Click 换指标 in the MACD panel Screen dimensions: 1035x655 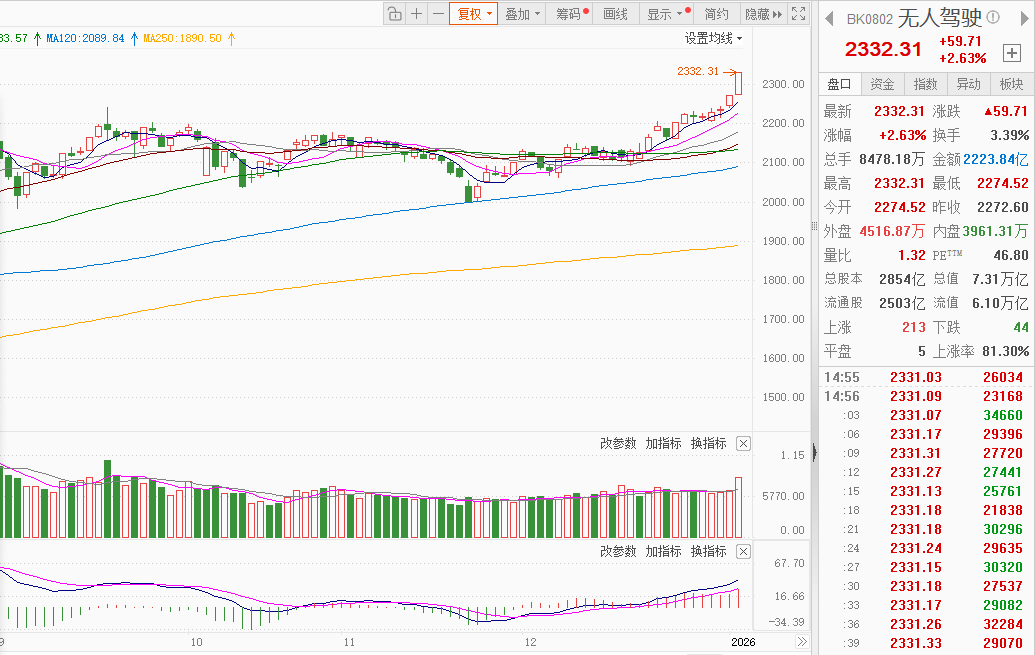point(708,551)
